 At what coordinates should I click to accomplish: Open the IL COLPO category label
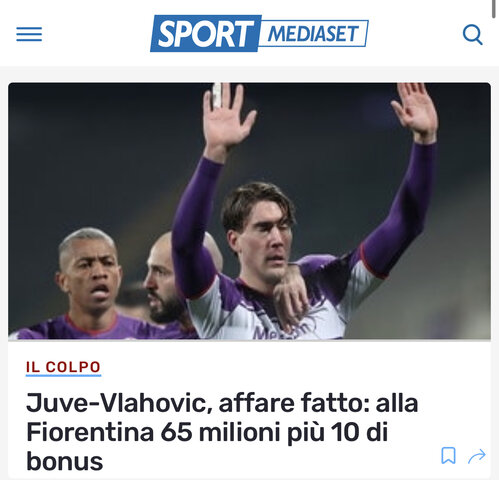[x=63, y=367]
